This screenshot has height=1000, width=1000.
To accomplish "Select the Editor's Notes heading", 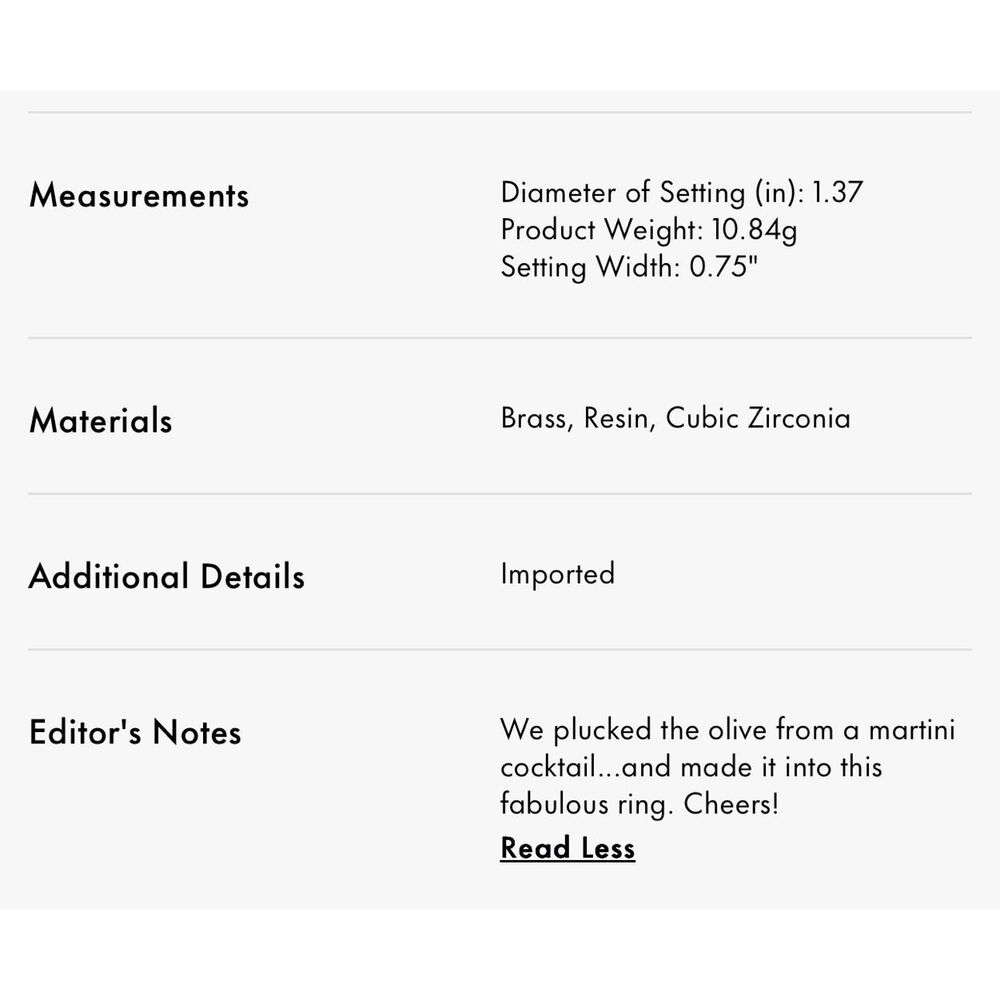I will click(x=135, y=732).
